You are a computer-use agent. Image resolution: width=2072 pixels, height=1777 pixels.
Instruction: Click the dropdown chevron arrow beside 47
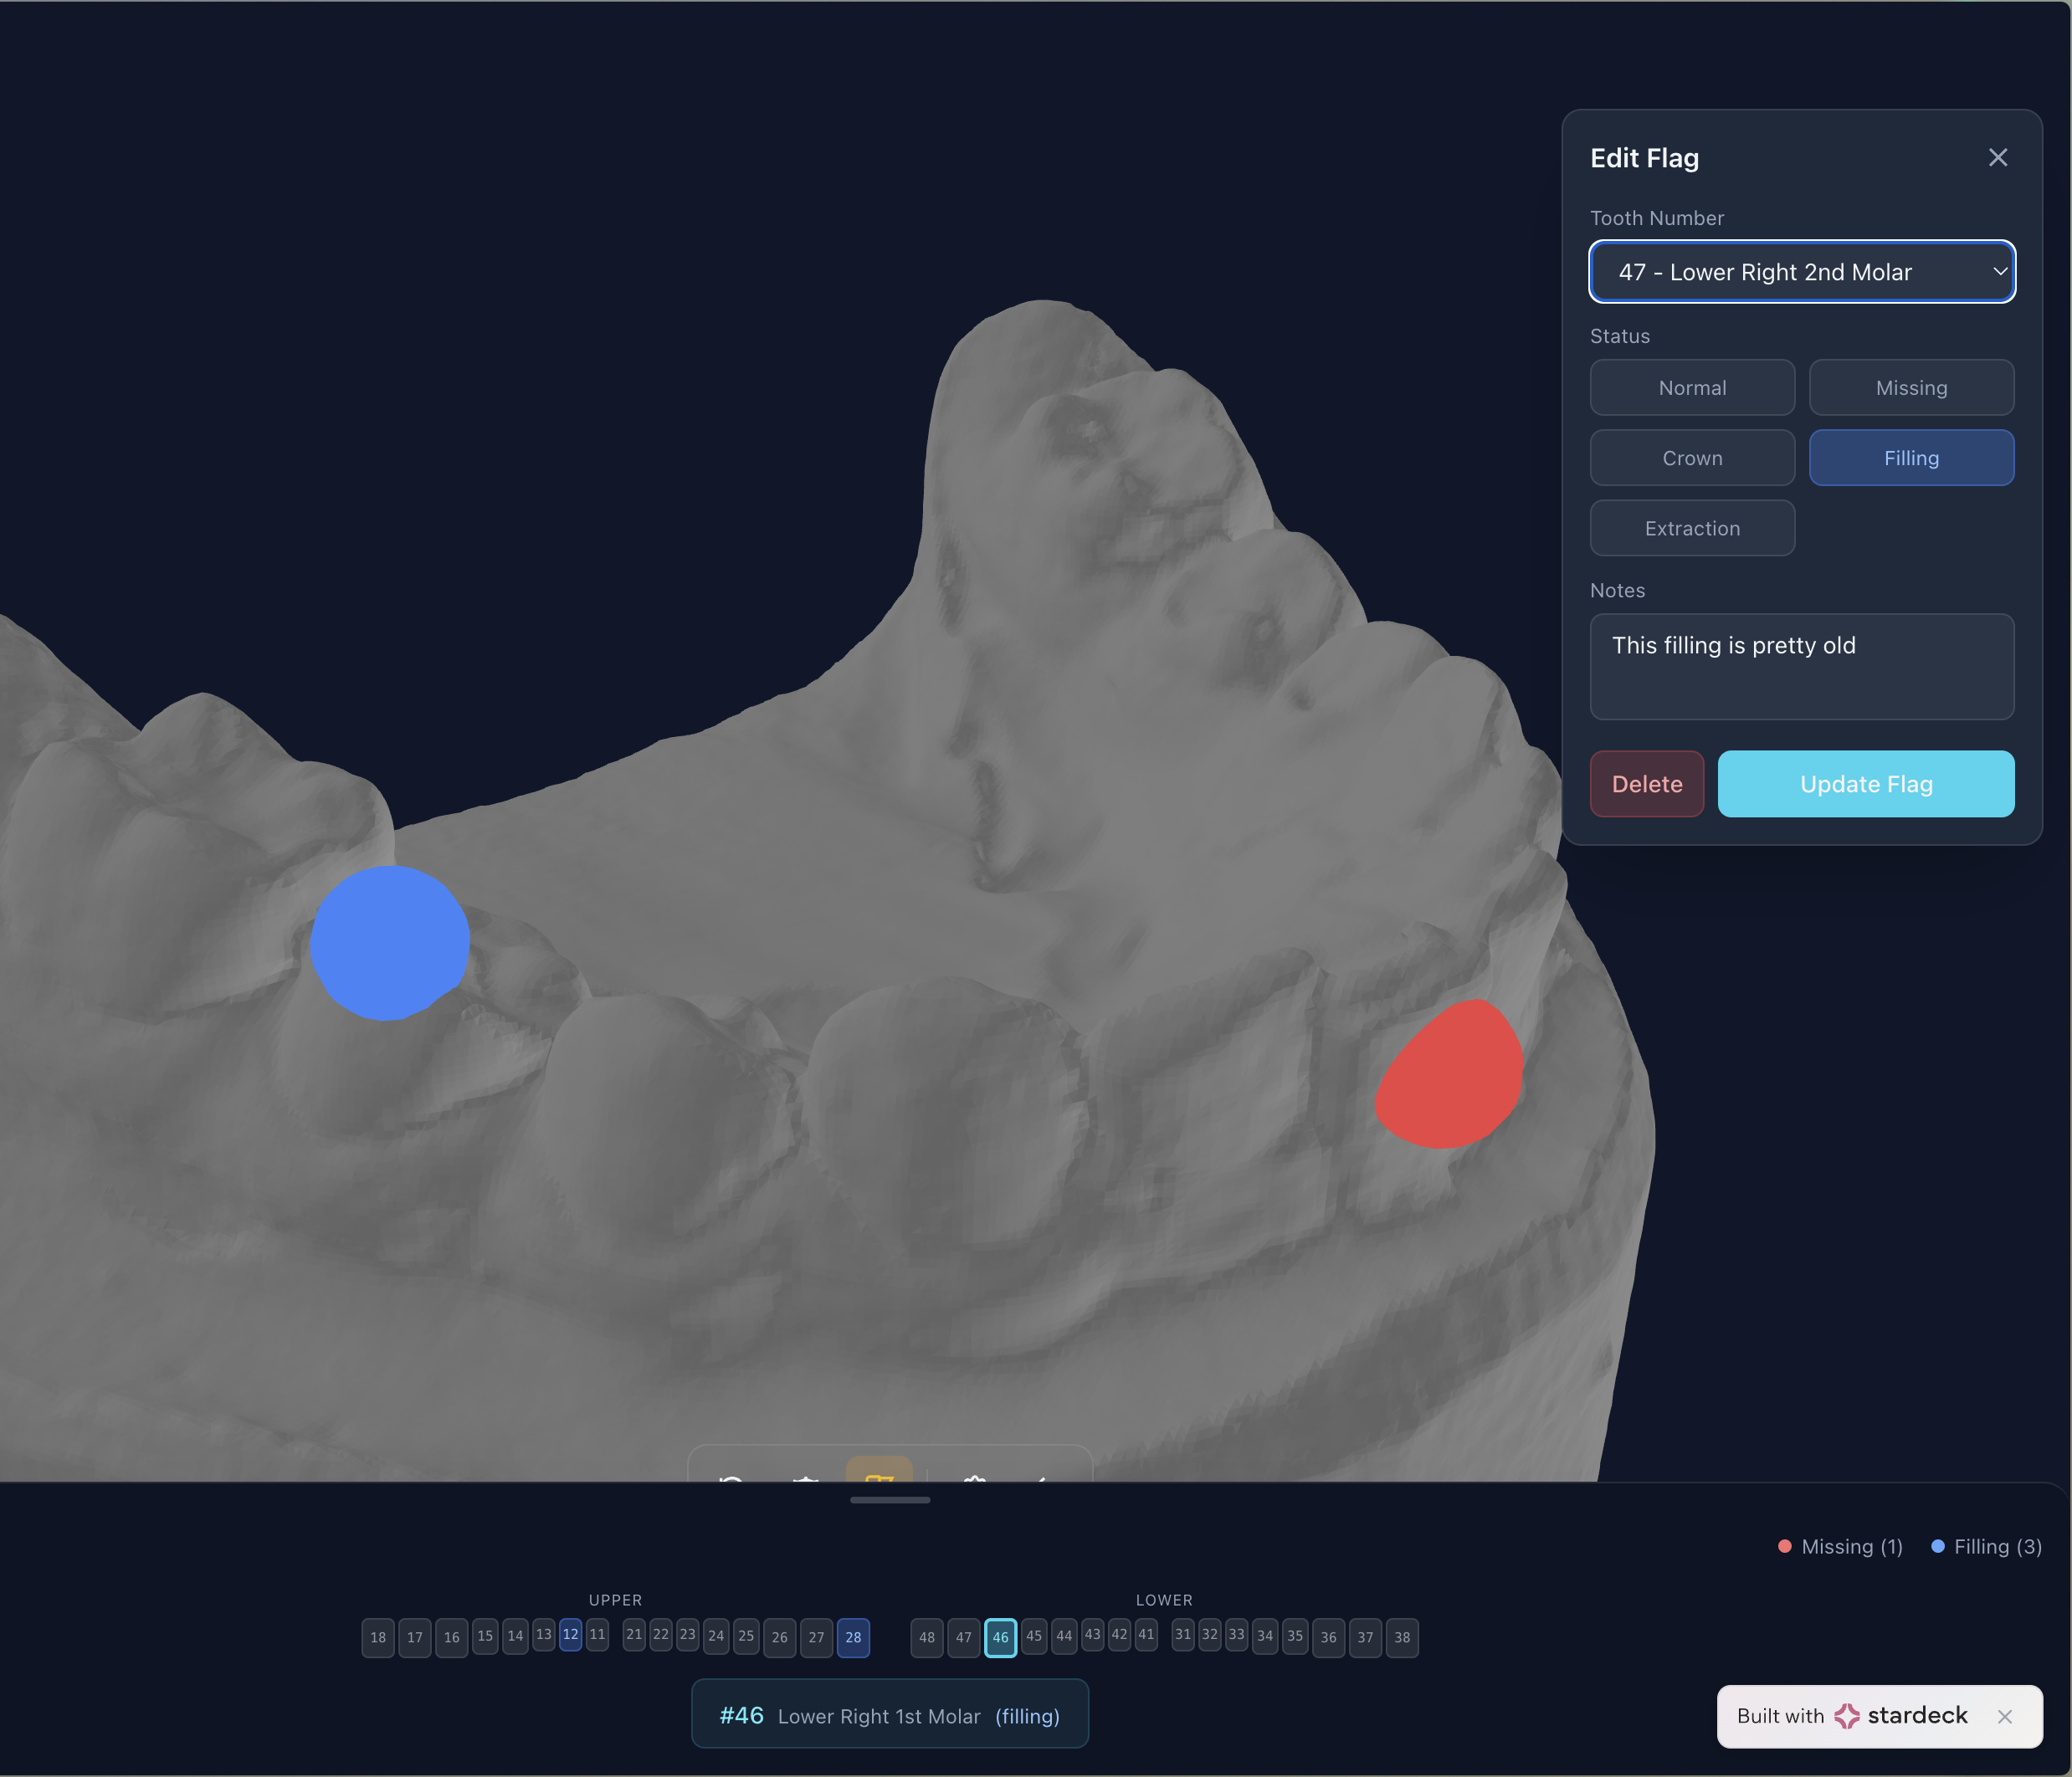(1999, 272)
